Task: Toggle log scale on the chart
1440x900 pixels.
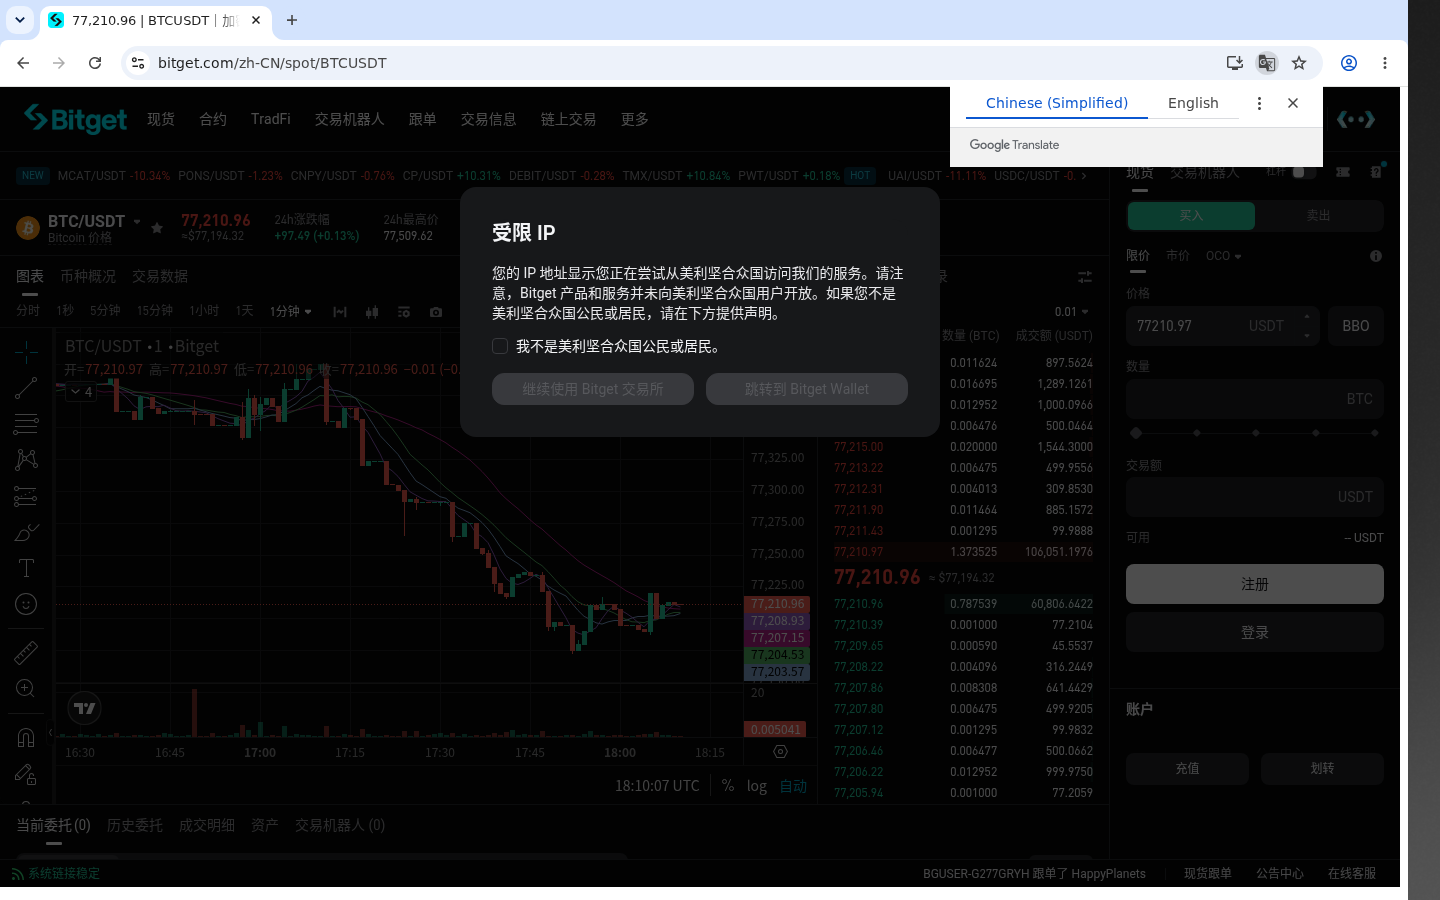Action: (x=757, y=786)
